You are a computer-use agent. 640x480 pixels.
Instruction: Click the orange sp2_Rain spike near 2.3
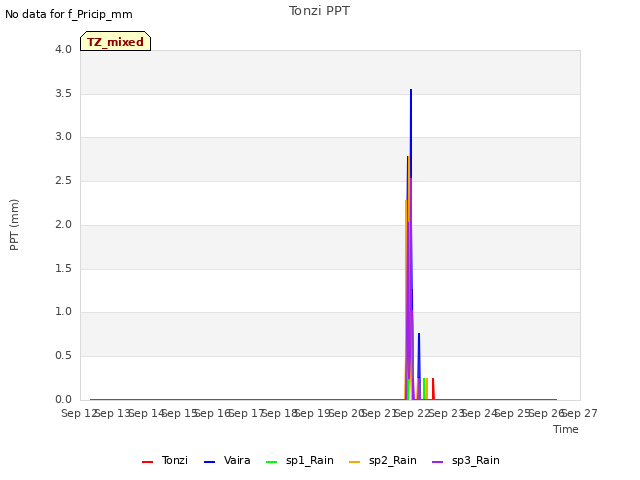(x=406, y=202)
